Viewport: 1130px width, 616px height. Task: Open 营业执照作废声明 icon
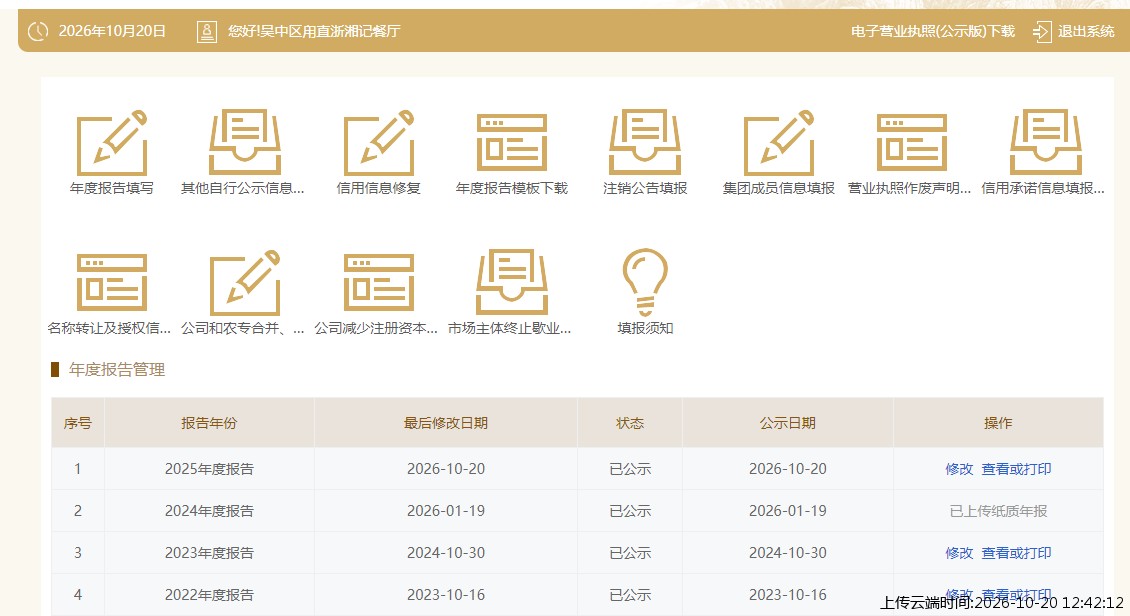[912, 143]
